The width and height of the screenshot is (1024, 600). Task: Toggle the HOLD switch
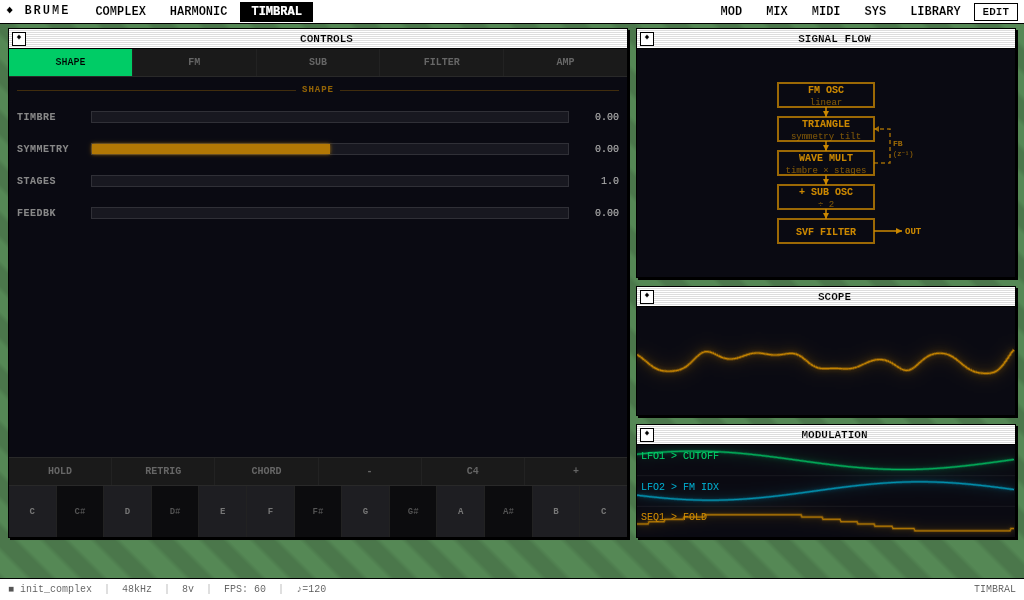(60, 471)
